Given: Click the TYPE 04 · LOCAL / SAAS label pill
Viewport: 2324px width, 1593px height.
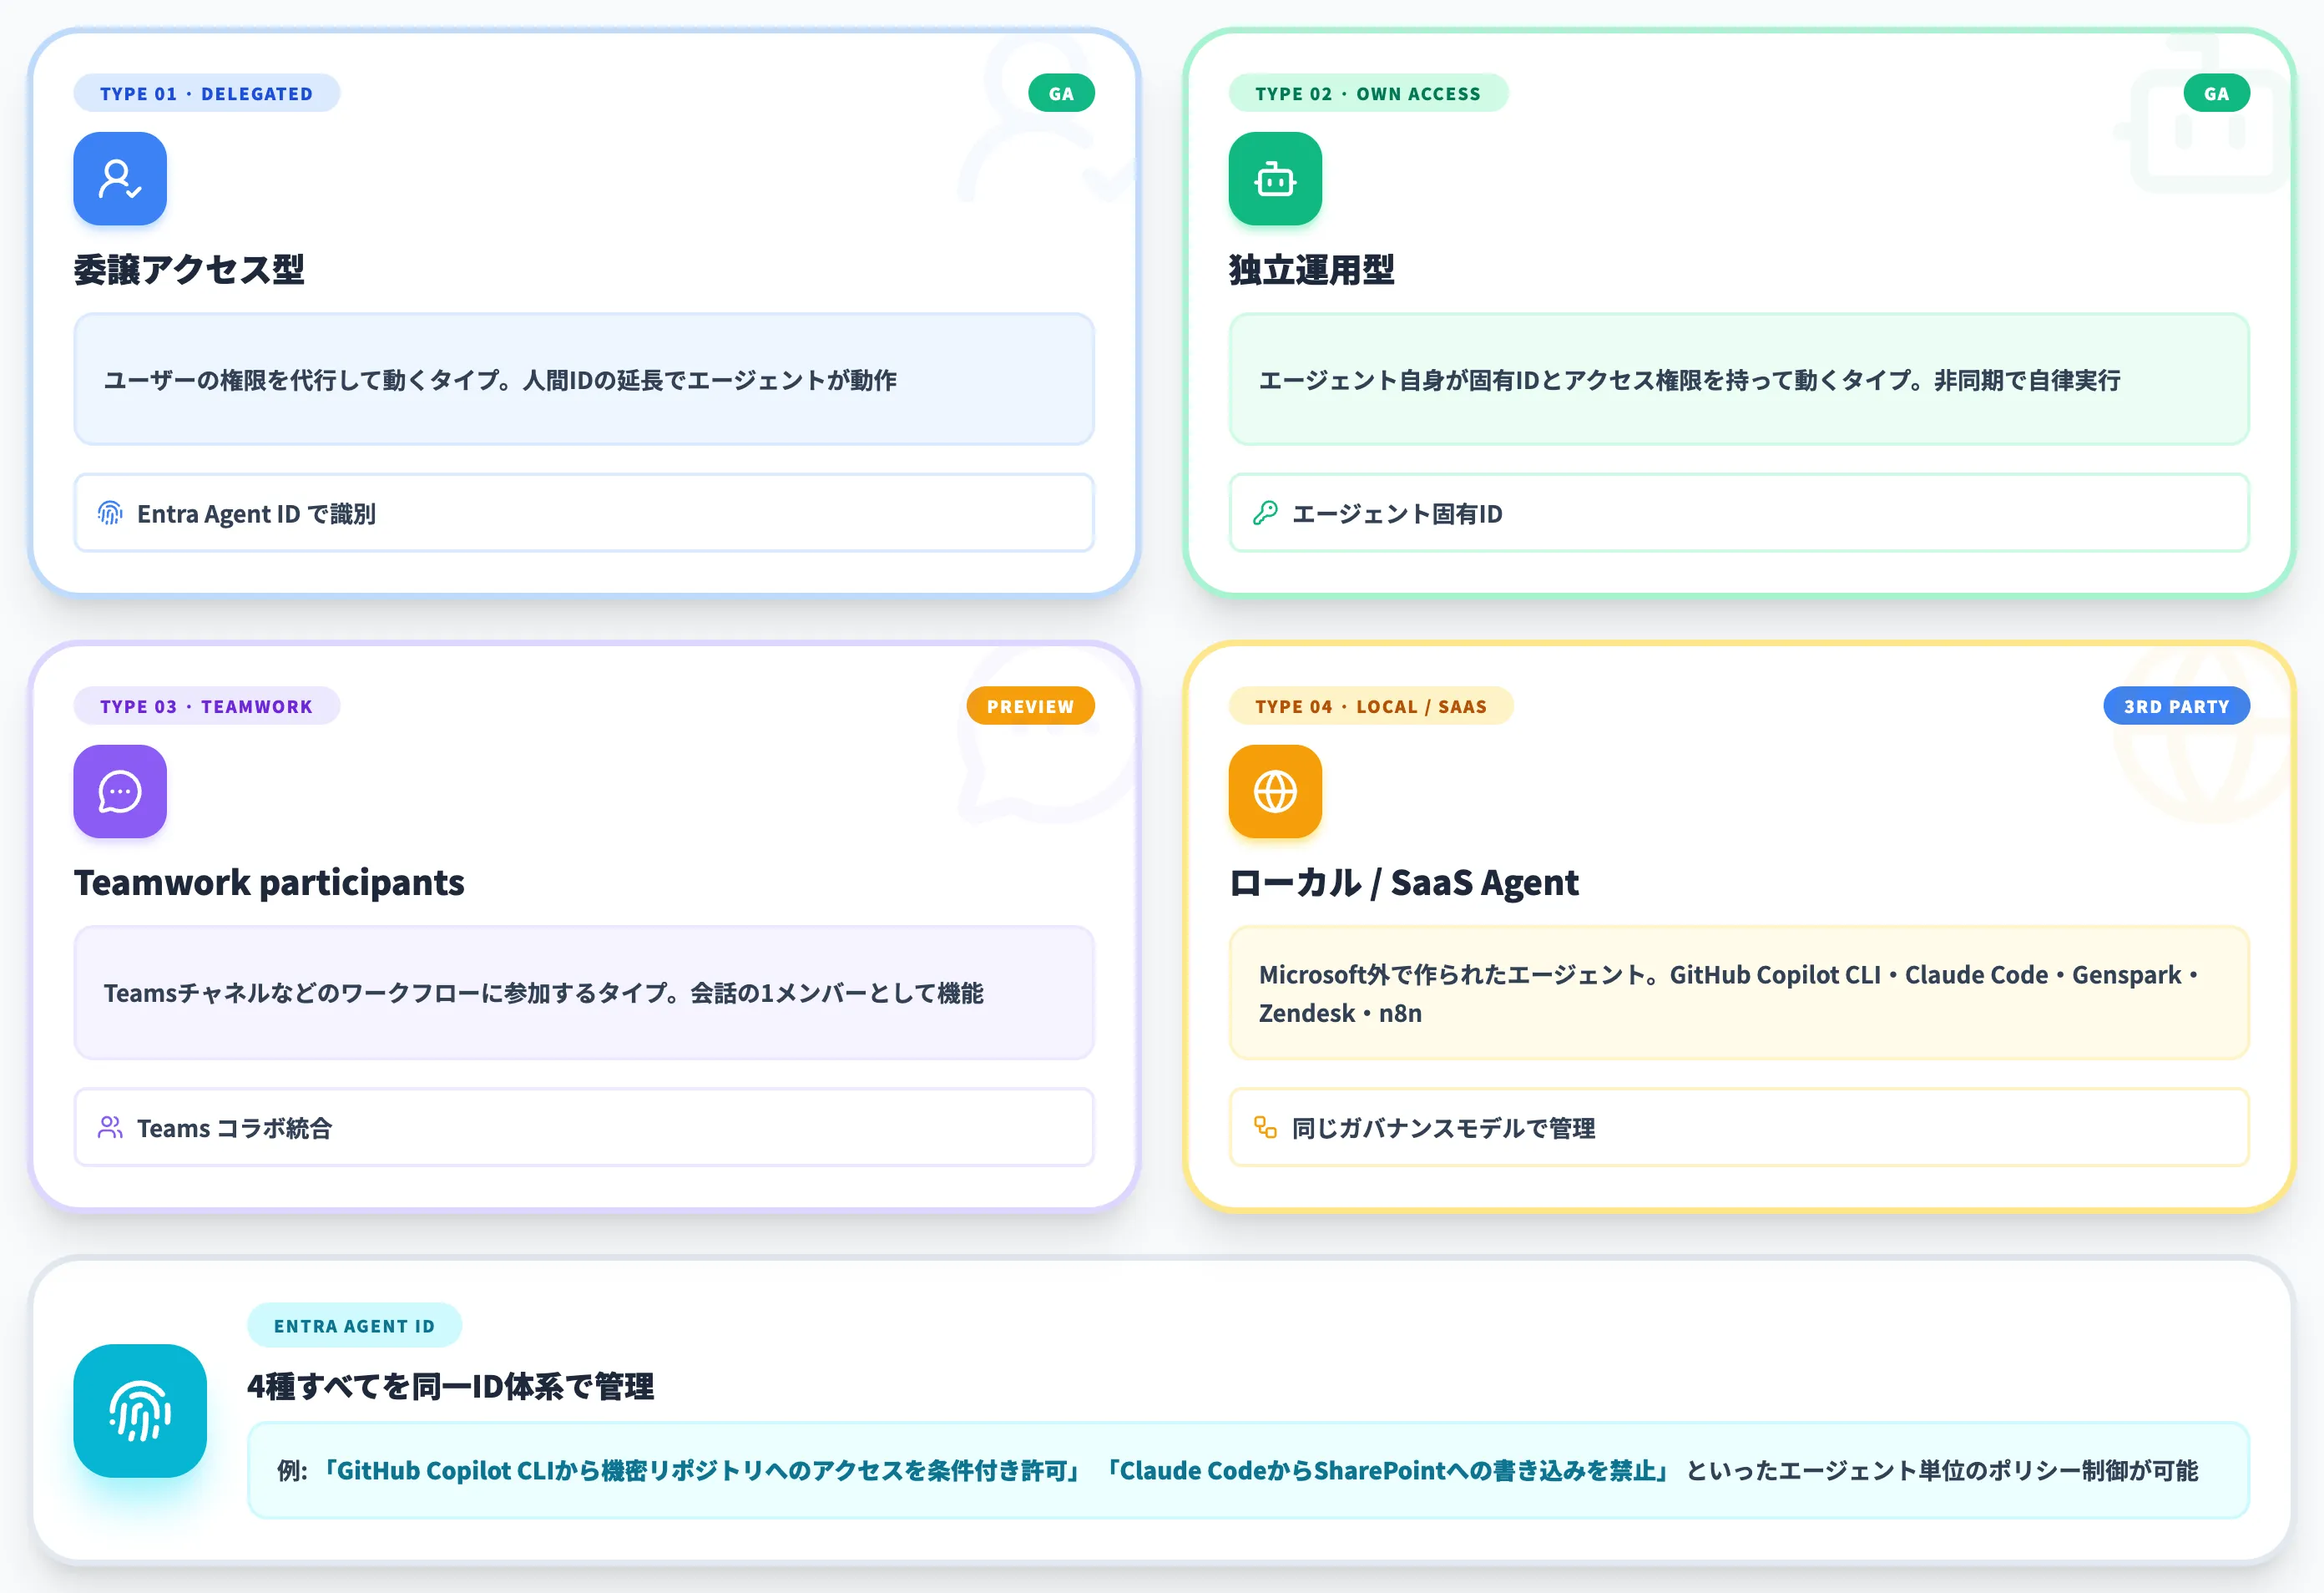Looking at the screenshot, I should (1371, 706).
